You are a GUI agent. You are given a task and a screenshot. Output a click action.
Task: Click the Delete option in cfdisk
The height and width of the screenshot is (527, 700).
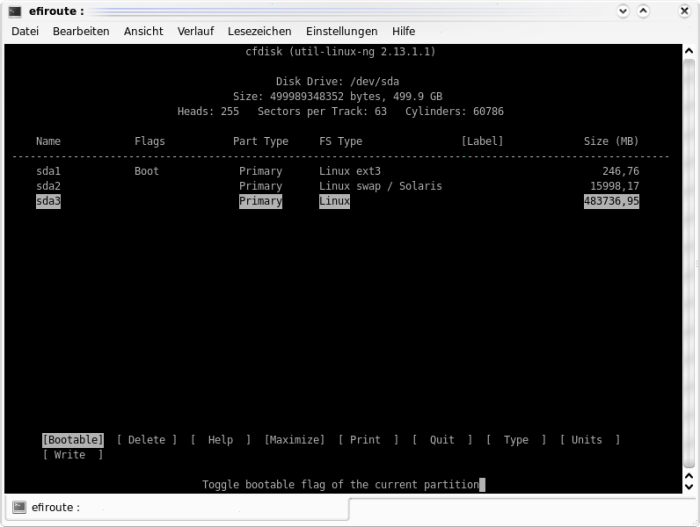tap(147, 440)
